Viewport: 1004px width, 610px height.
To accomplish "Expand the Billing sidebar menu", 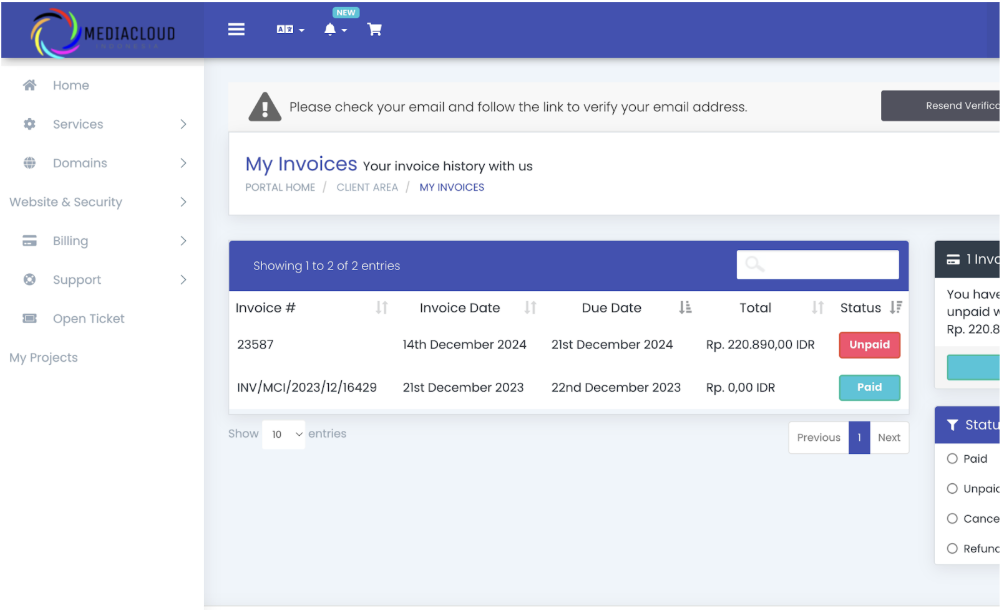I will coord(104,241).
